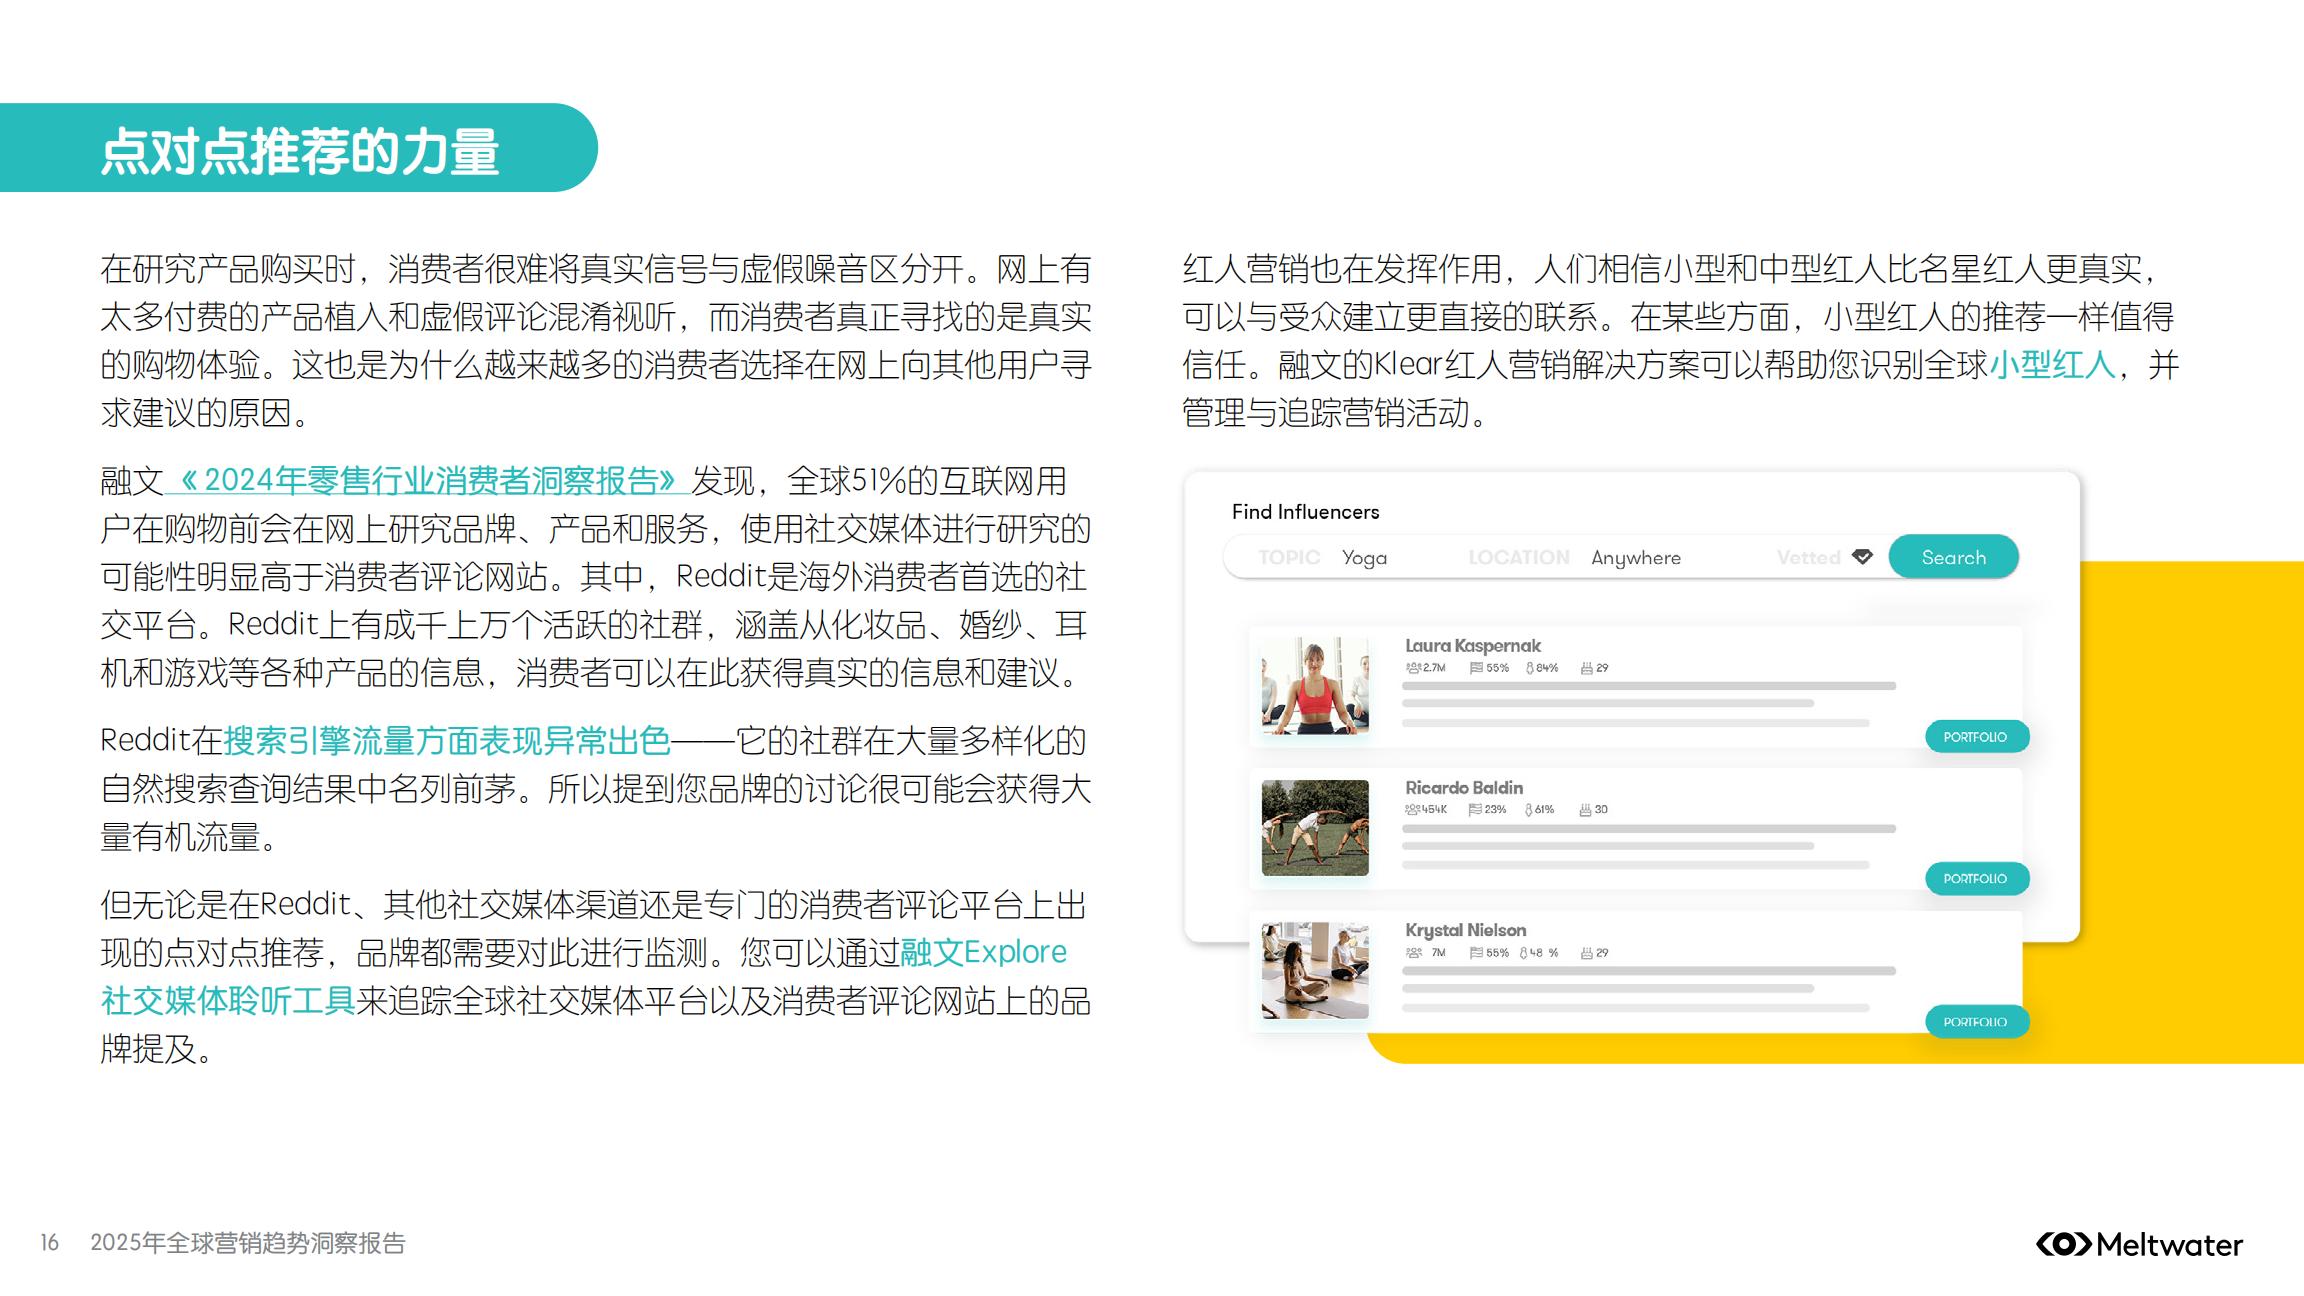2304x1296 pixels.
Task: Click the Meltwater logo icon
Action: pyautogui.click(x=2064, y=1244)
